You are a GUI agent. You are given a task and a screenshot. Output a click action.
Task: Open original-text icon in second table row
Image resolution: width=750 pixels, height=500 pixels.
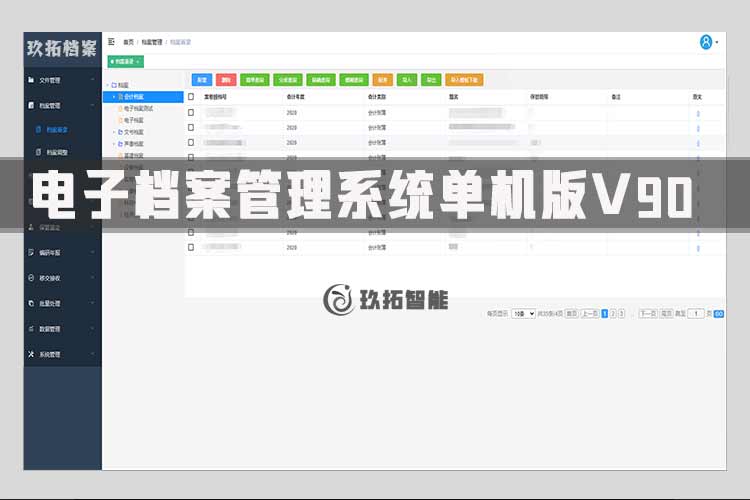tap(698, 128)
